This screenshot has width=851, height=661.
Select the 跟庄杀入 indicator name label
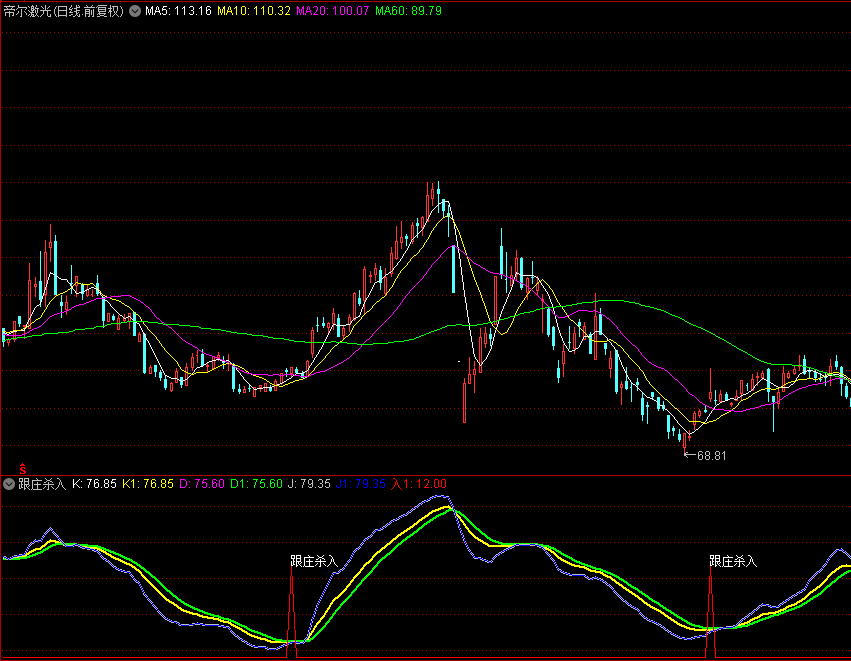tap(42, 484)
